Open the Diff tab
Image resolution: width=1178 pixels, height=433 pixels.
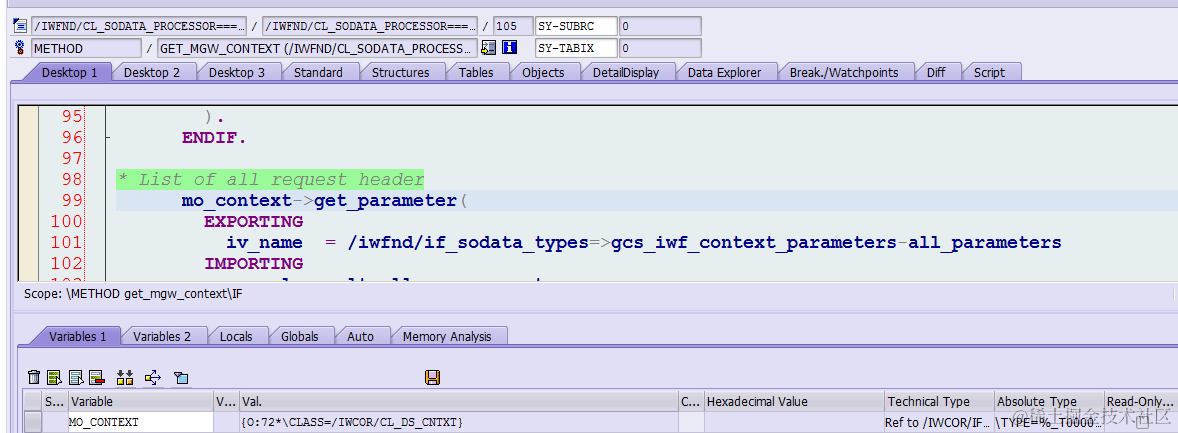click(936, 72)
